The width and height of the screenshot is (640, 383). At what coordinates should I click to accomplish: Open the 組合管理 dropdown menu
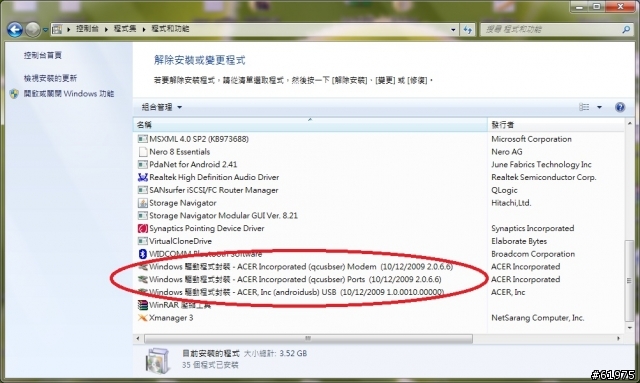(162, 107)
